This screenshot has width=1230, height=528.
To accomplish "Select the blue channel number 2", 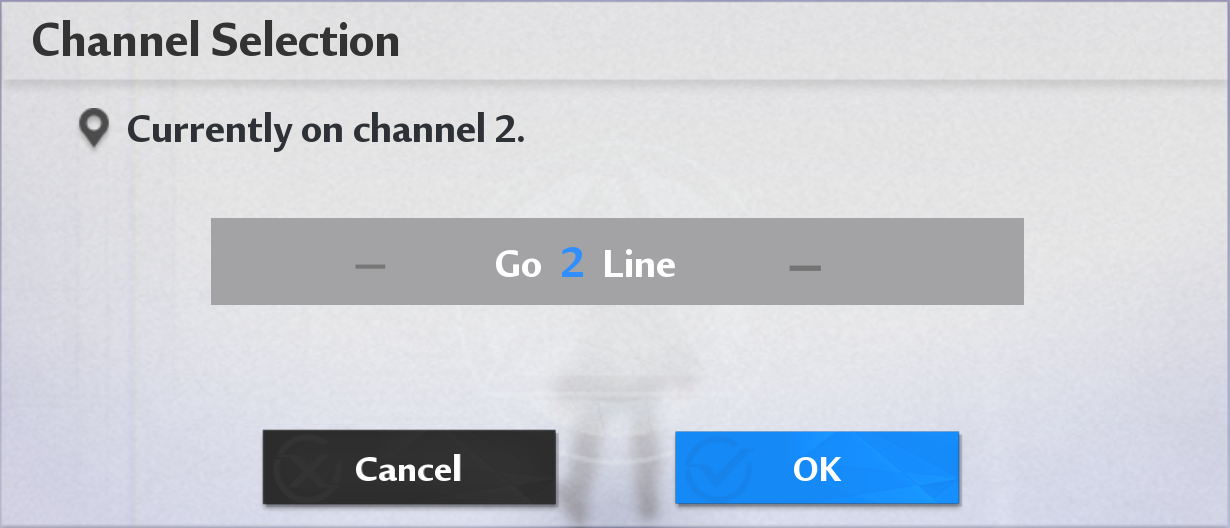I will (x=572, y=264).
